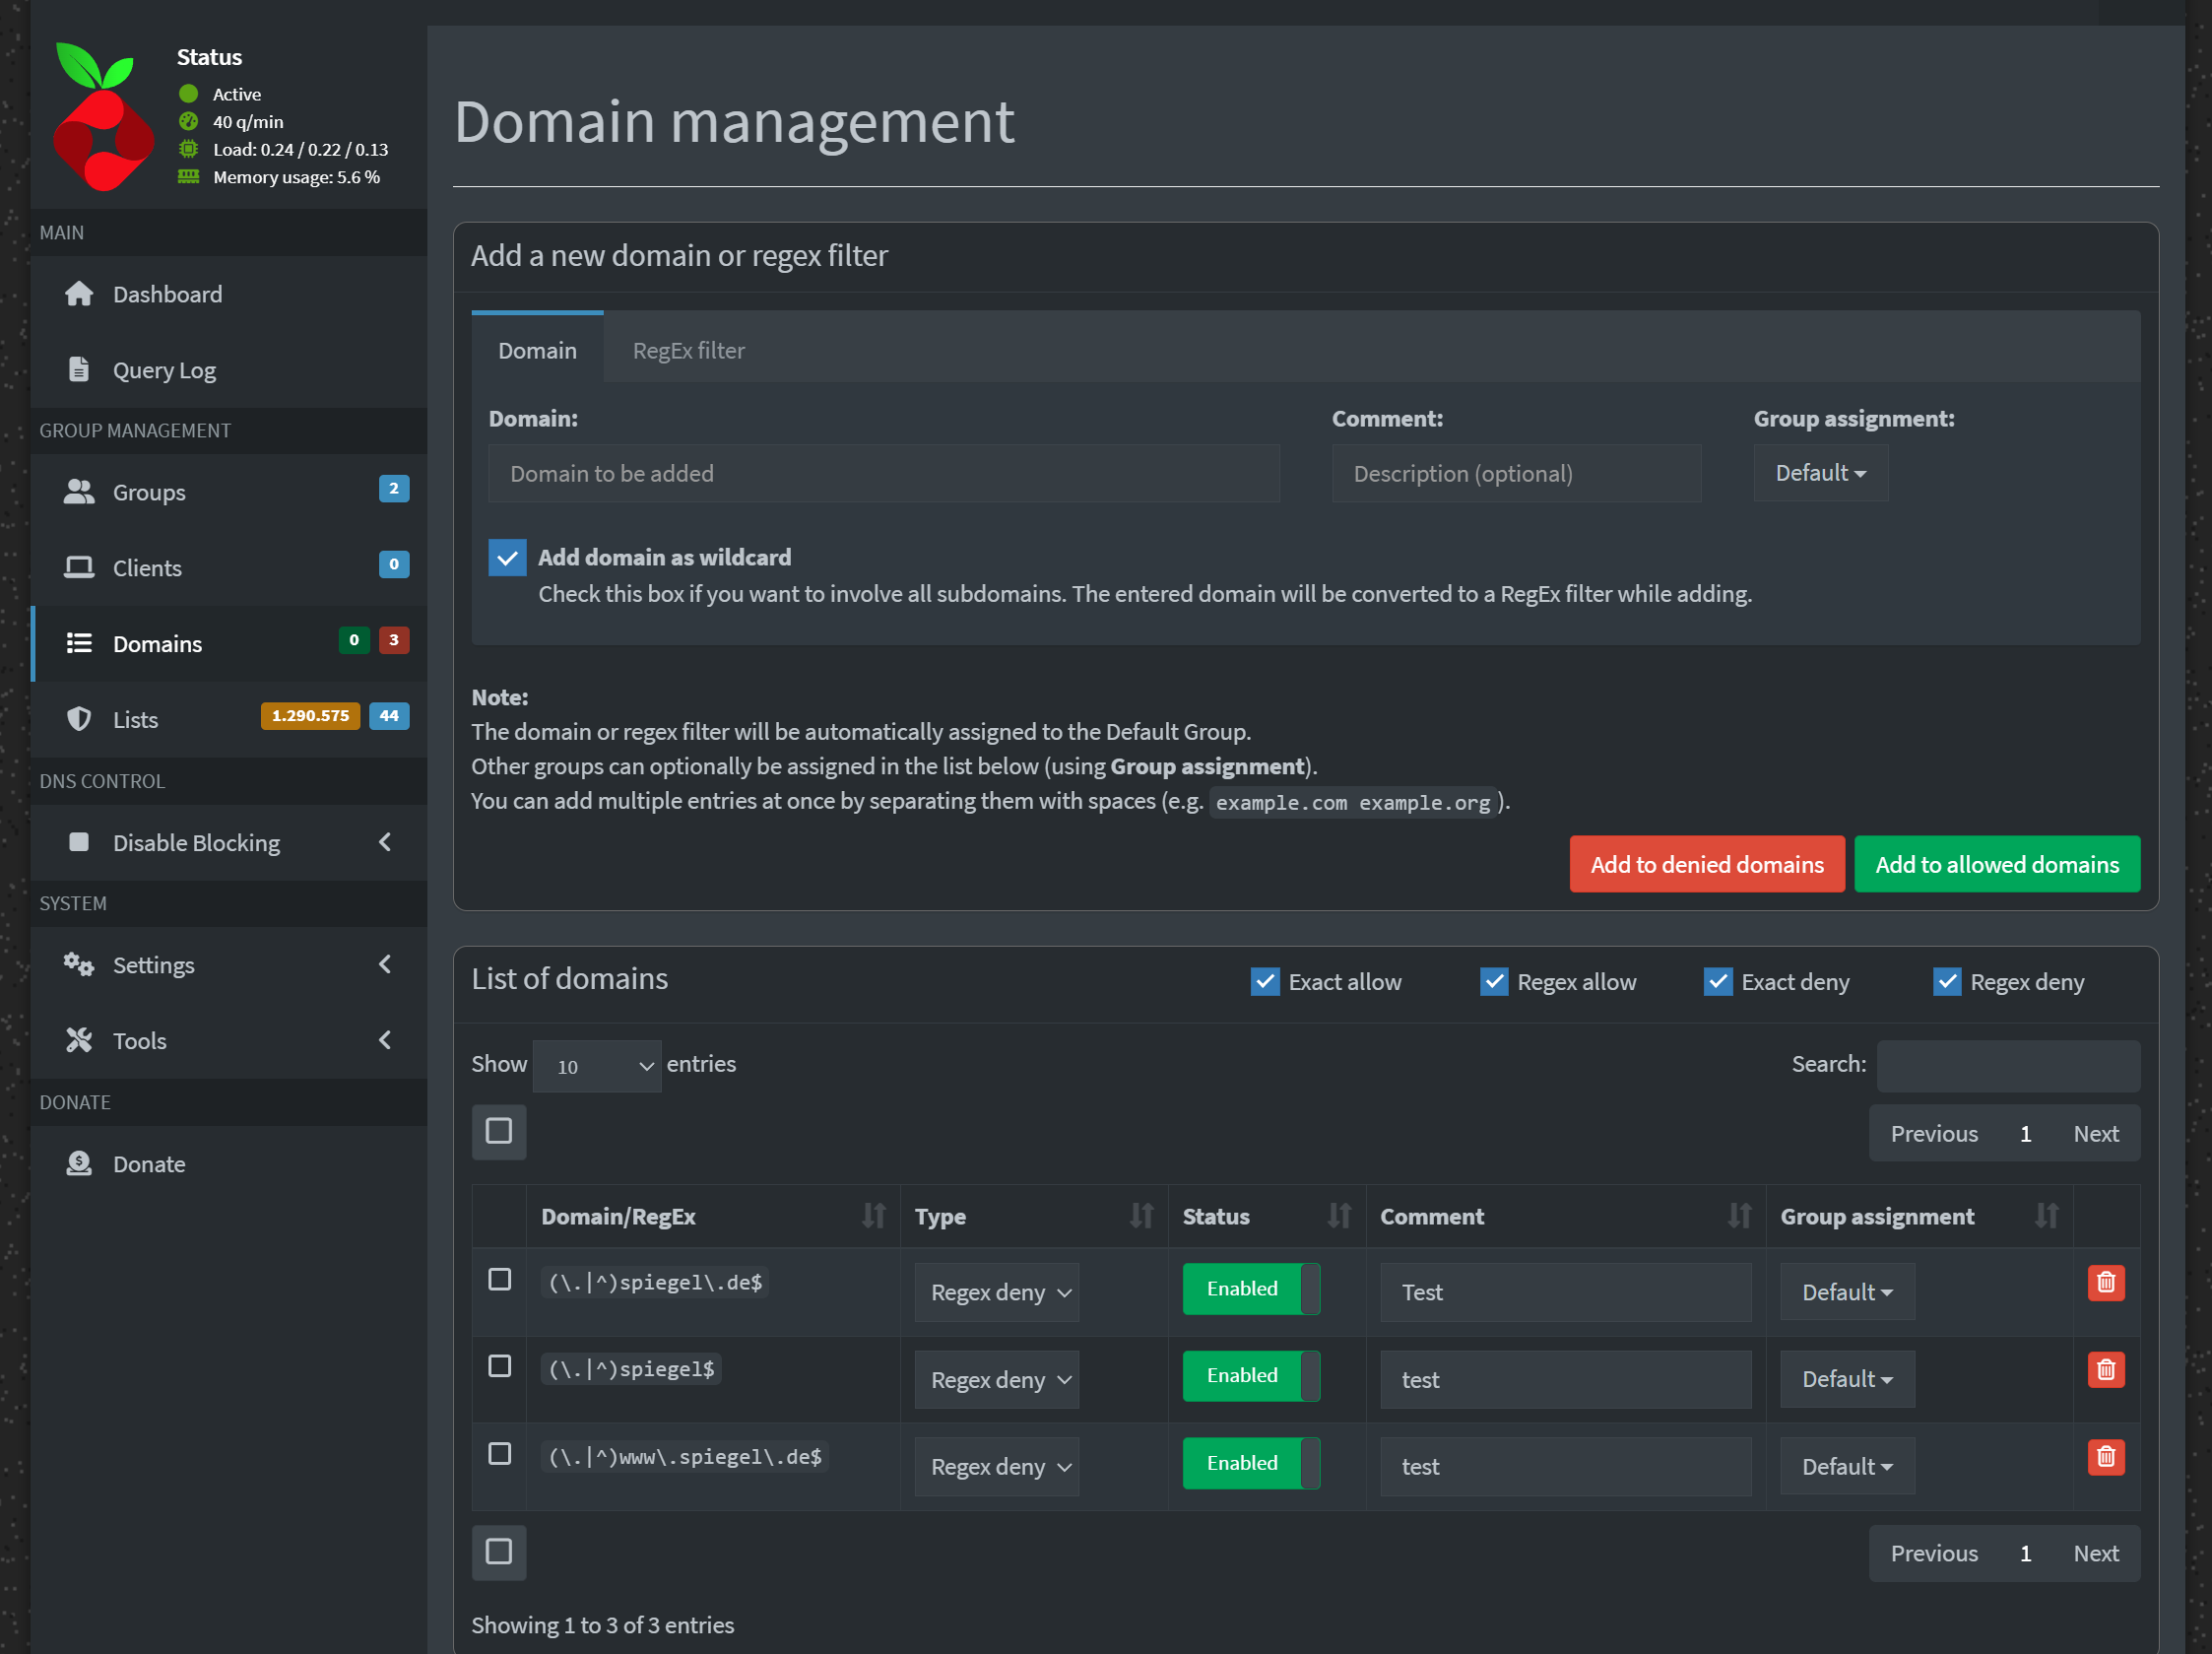Click the Clients laptop icon
This screenshot has height=1654, width=2212.
pyautogui.click(x=79, y=568)
